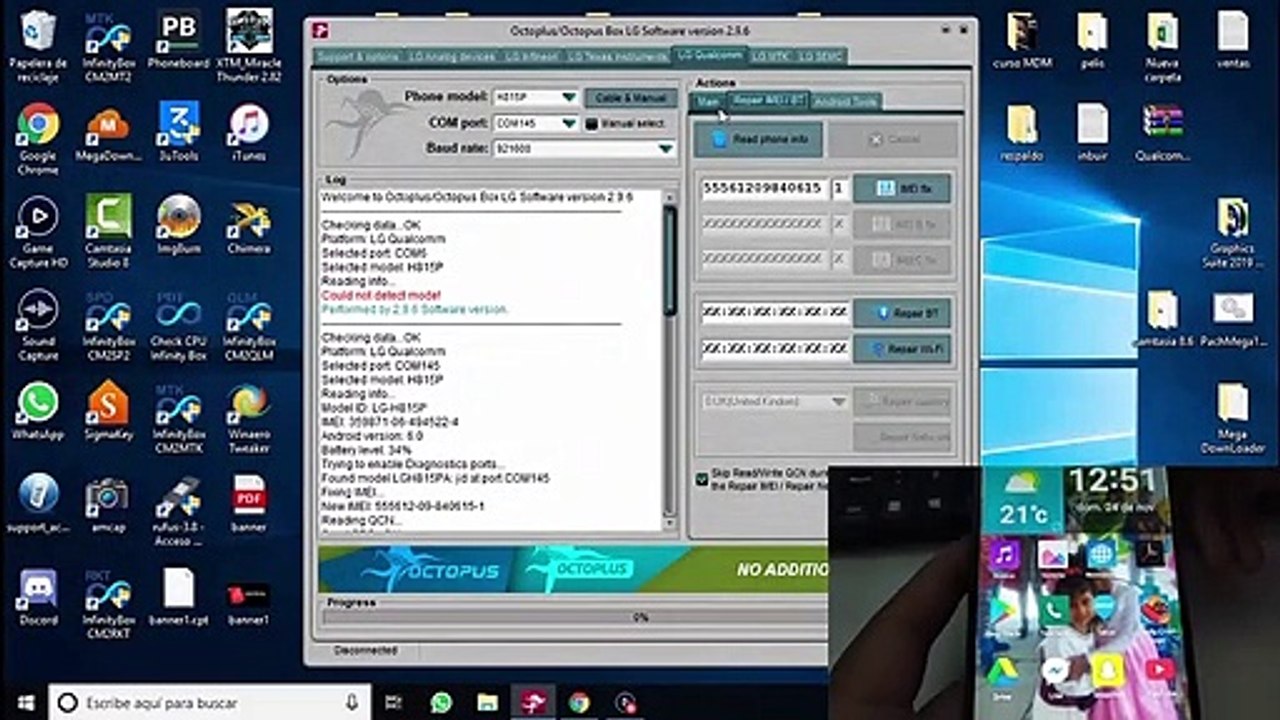Click the IMEI fix button
This screenshot has width=1280, height=720.
coord(902,188)
